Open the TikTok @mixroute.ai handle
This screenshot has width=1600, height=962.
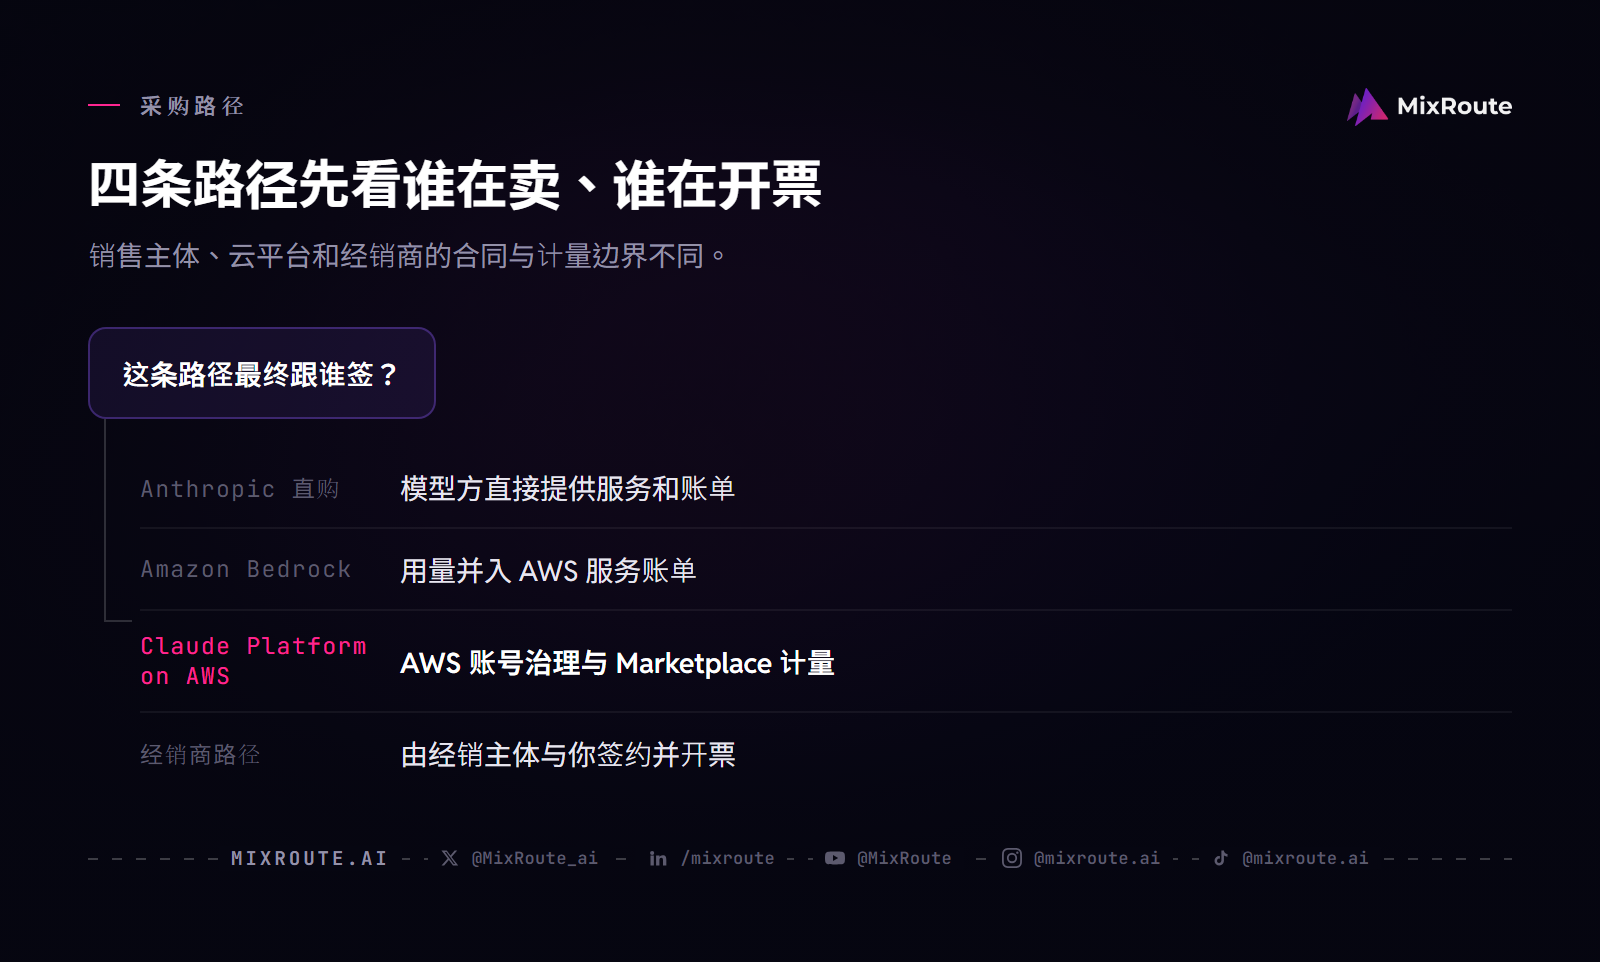click(x=1305, y=858)
